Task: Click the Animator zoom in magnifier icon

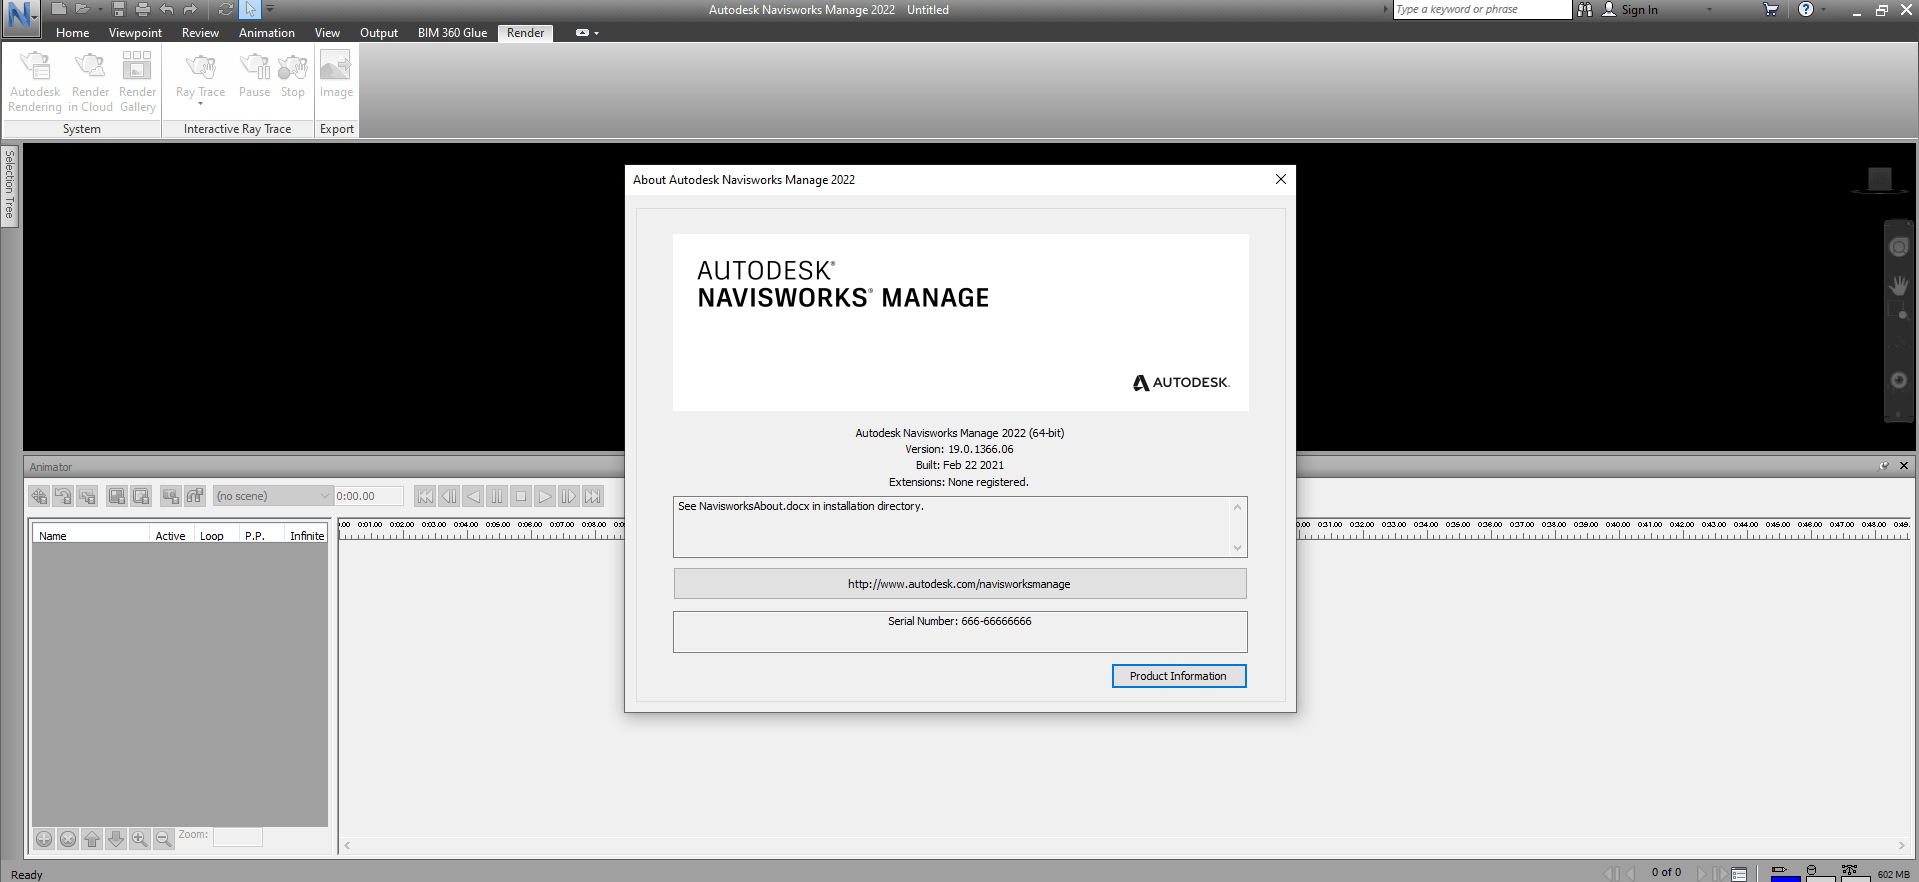Action: 140,839
